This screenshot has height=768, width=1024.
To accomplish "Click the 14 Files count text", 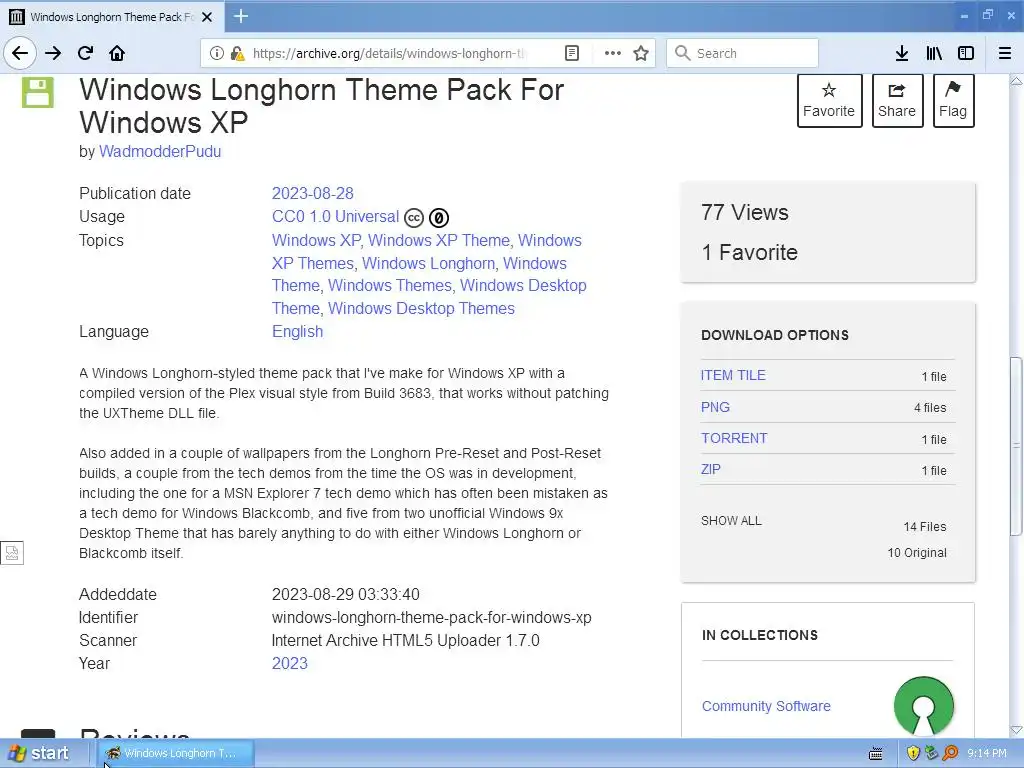I will [925, 526].
